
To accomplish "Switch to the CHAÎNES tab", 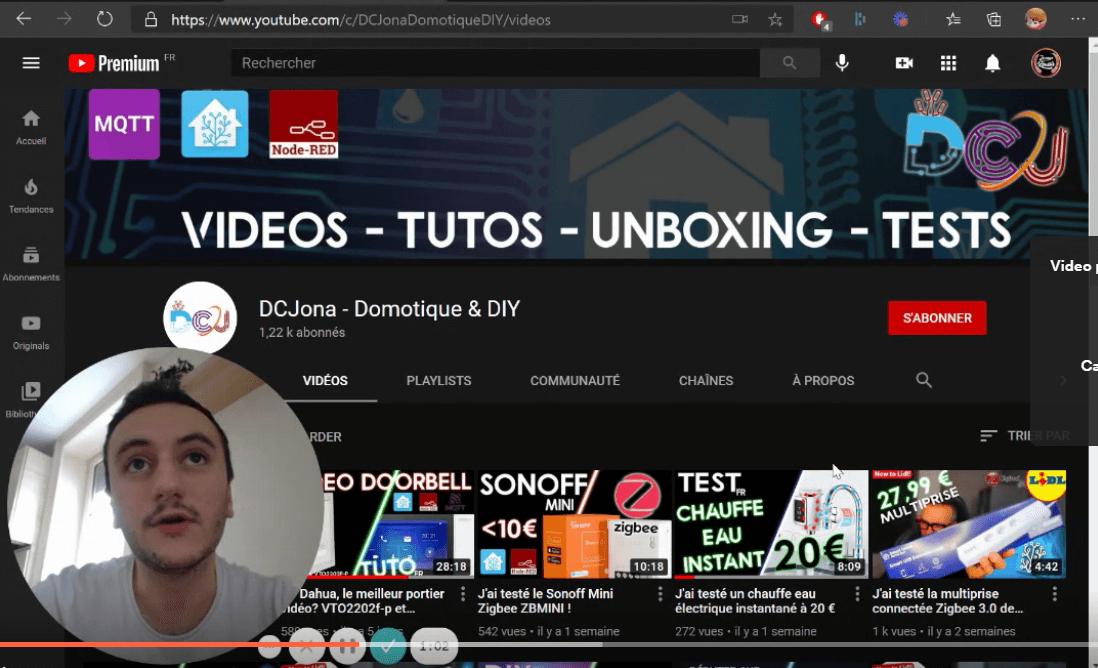I will tap(706, 381).
